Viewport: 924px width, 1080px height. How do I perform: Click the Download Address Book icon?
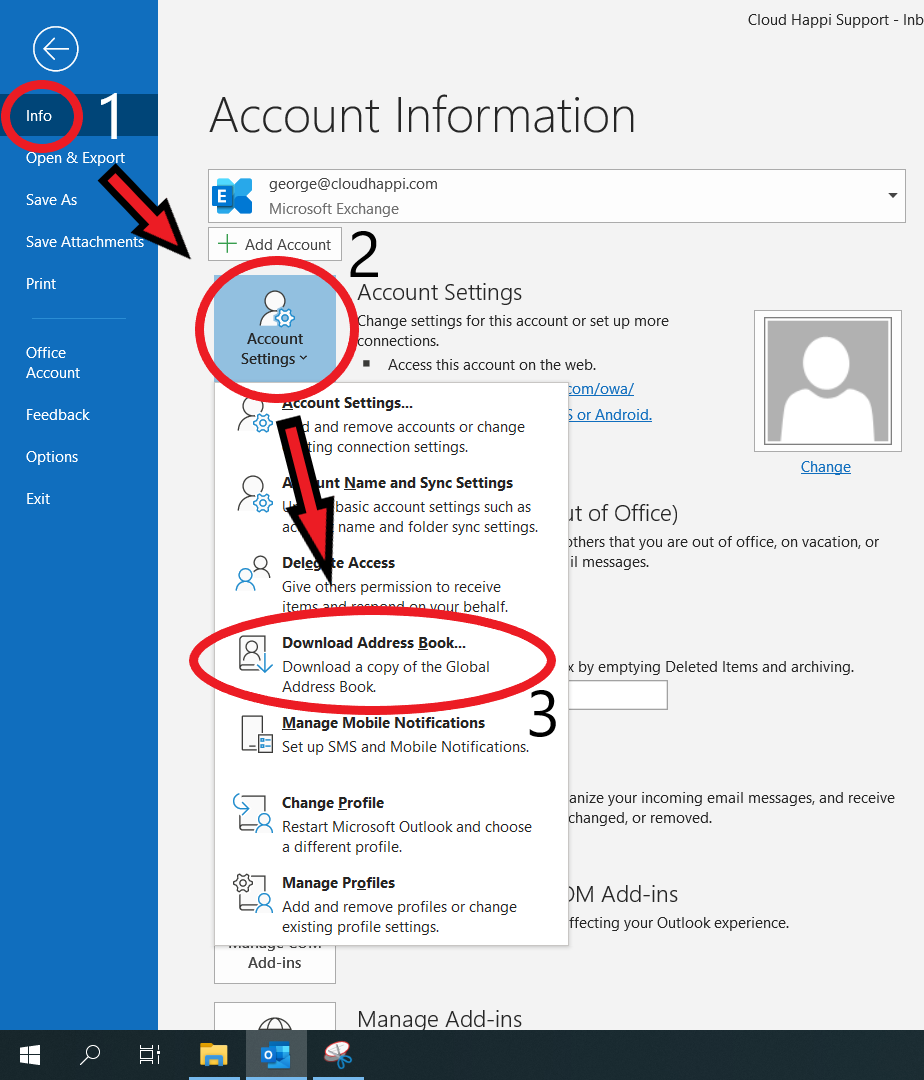click(255, 654)
